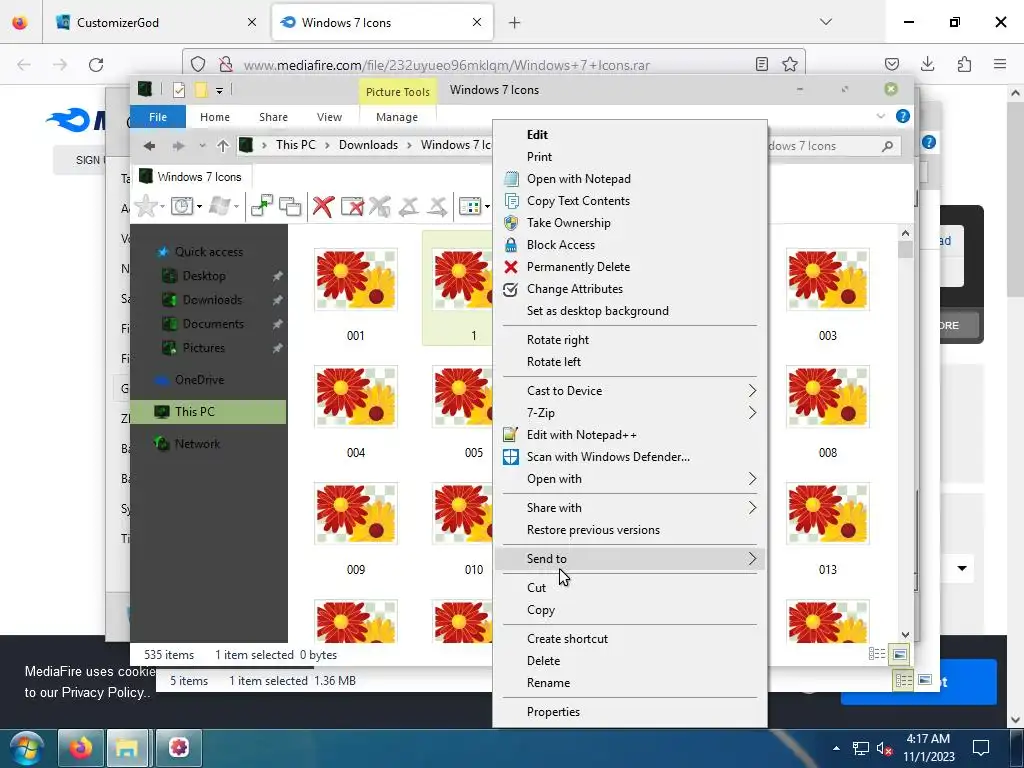Open Explorer help question mark icon
The width and height of the screenshot is (1024, 768).
(903, 116)
